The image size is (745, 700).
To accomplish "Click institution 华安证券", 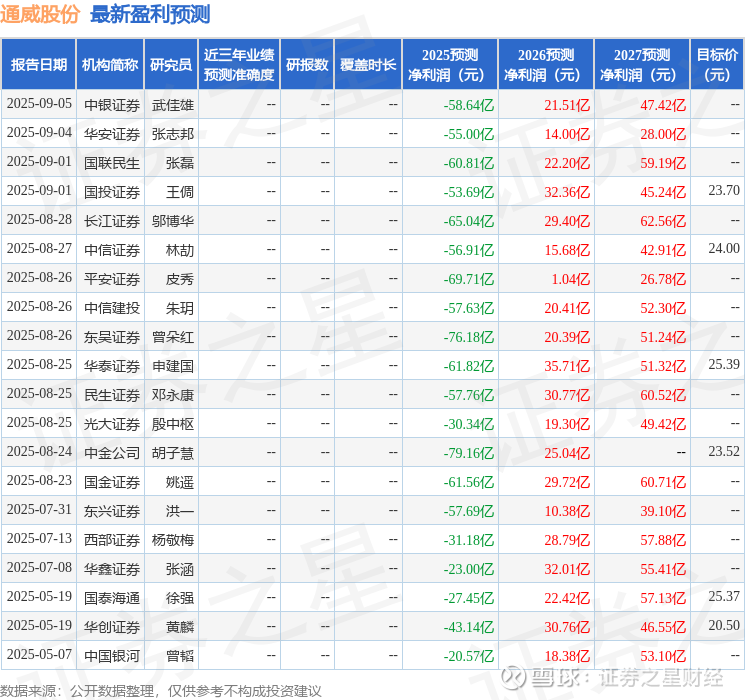I will pos(112,134).
